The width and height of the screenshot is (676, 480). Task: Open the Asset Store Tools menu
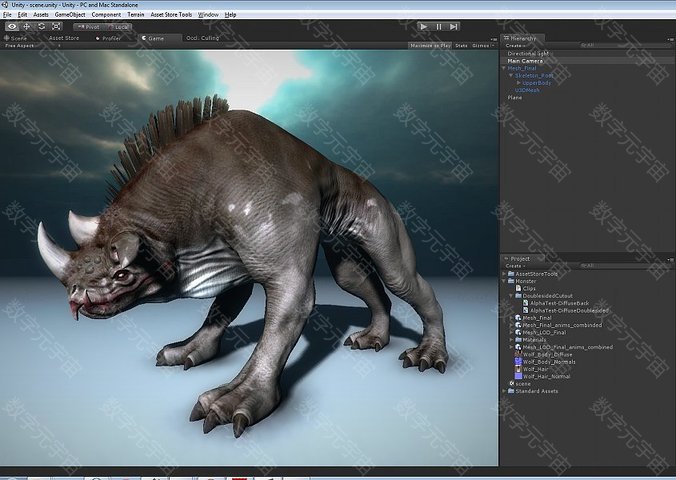click(x=171, y=14)
